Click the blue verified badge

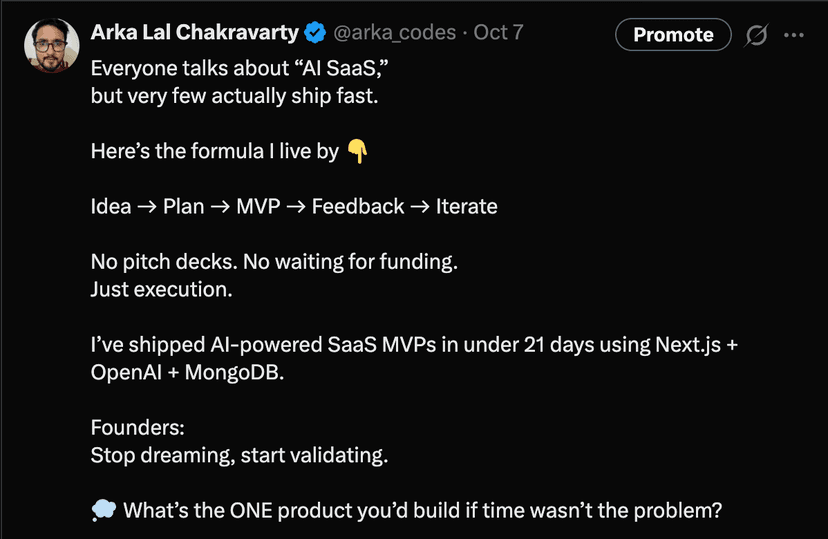coord(315,33)
